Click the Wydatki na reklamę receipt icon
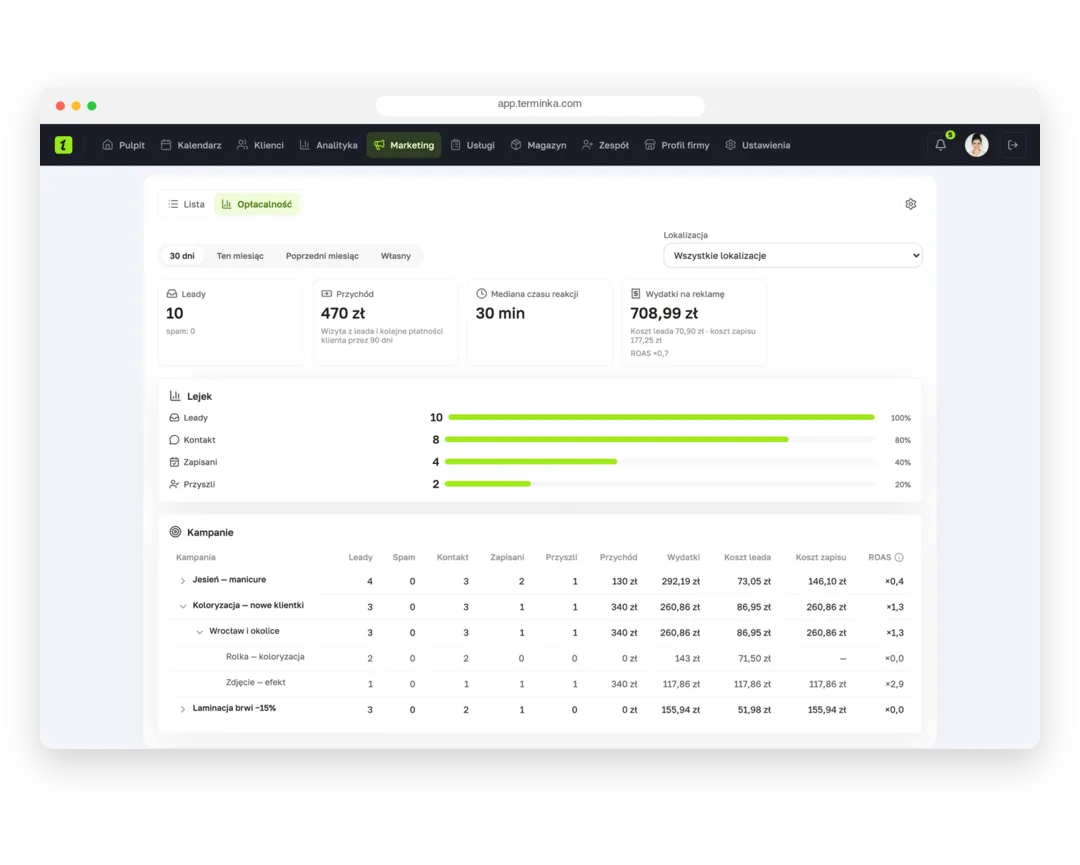This screenshot has width=1080, height=865. [x=636, y=293]
